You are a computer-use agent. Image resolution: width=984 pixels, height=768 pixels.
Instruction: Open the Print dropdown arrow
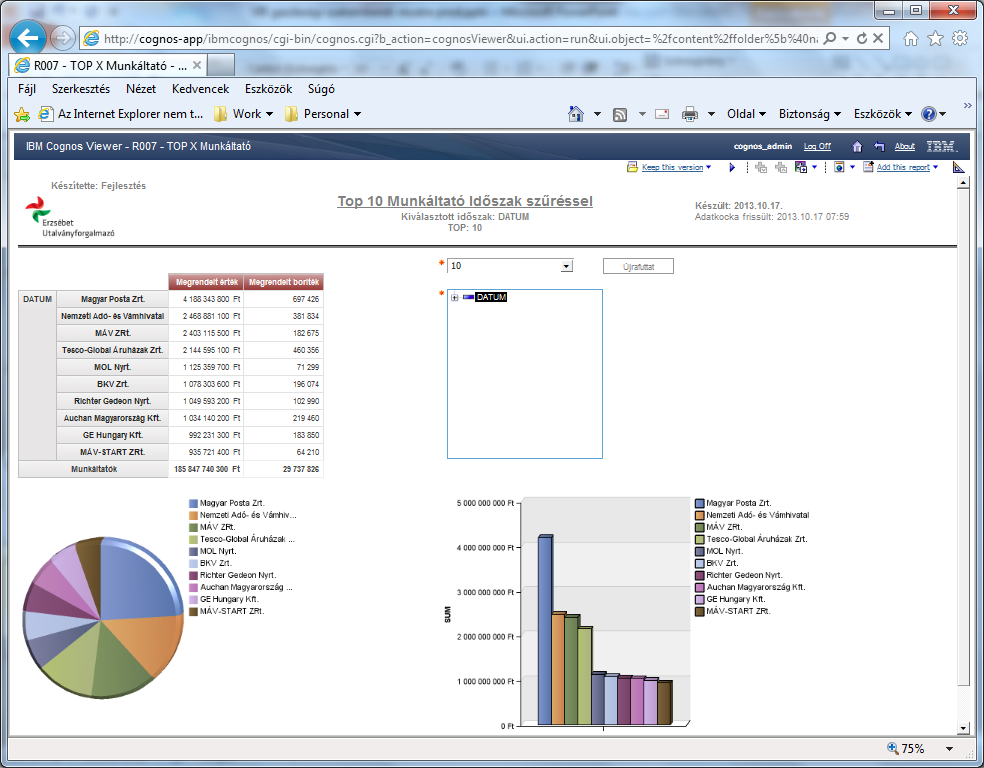(x=712, y=114)
